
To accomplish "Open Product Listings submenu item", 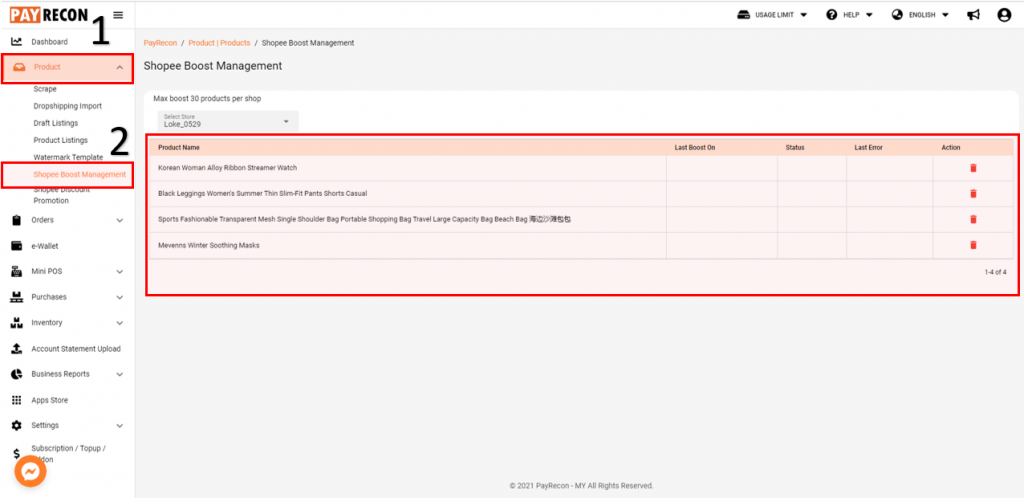I will pyautogui.click(x=61, y=140).
